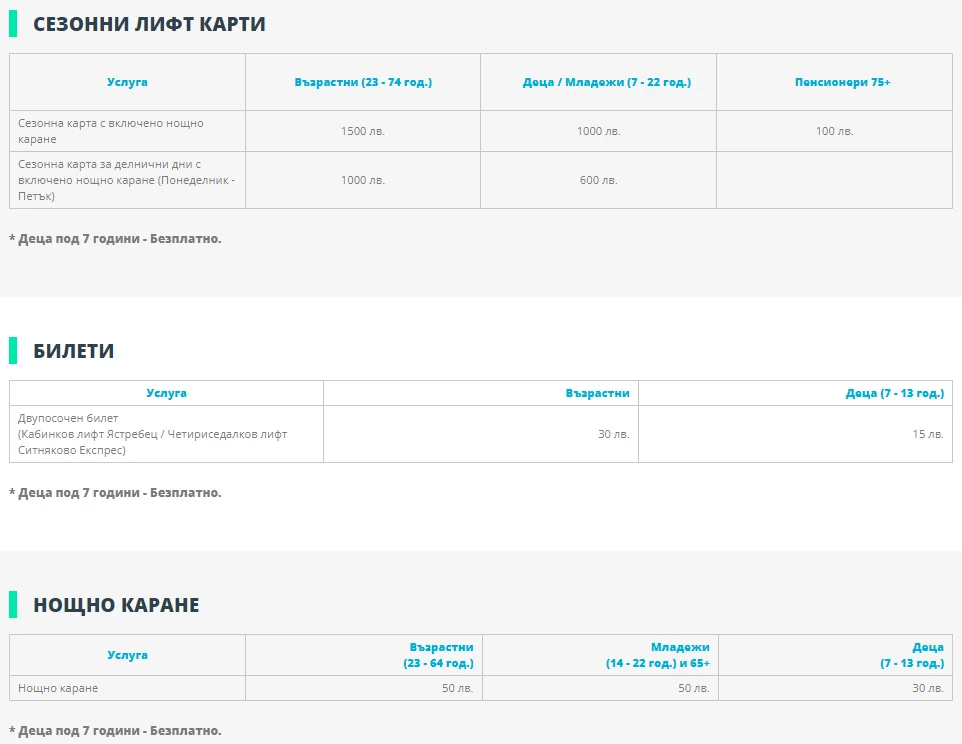The width and height of the screenshot is (962, 744).
Task: Click the Нощно каране section heading
Action: click(116, 605)
